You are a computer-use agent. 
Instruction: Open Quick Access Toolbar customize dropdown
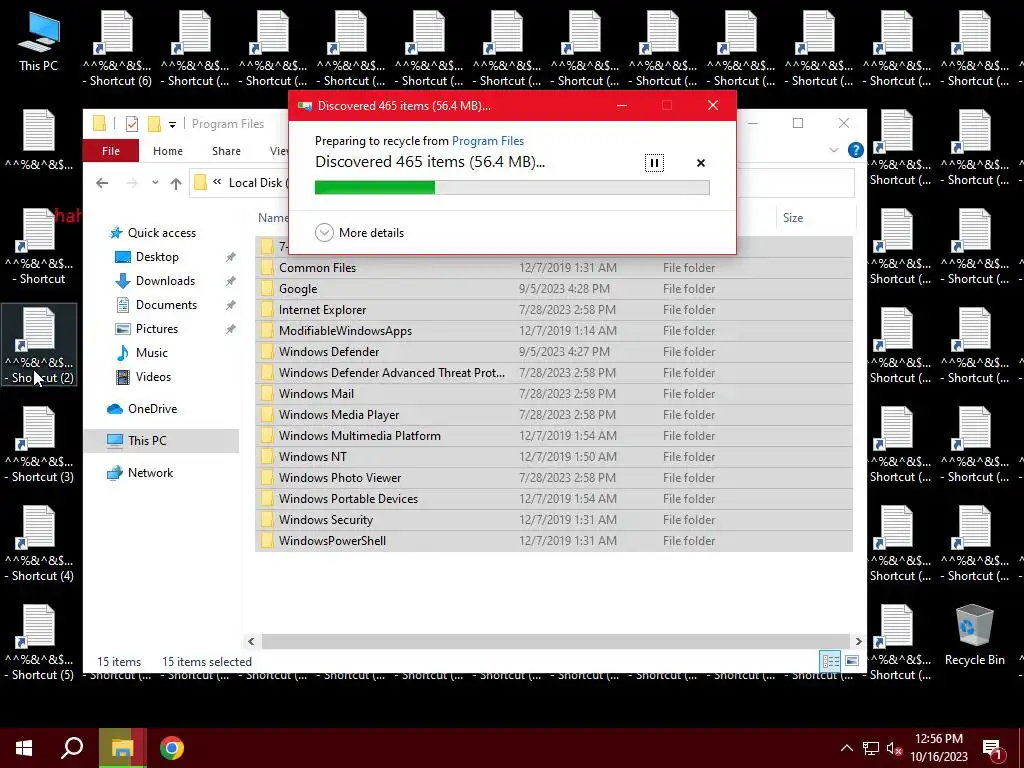tap(172, 124)
